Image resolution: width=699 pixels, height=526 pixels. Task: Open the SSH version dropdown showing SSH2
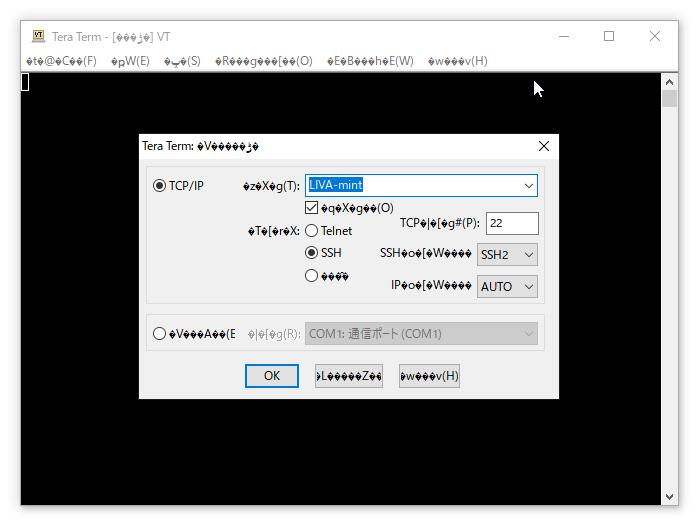point(507,255)
